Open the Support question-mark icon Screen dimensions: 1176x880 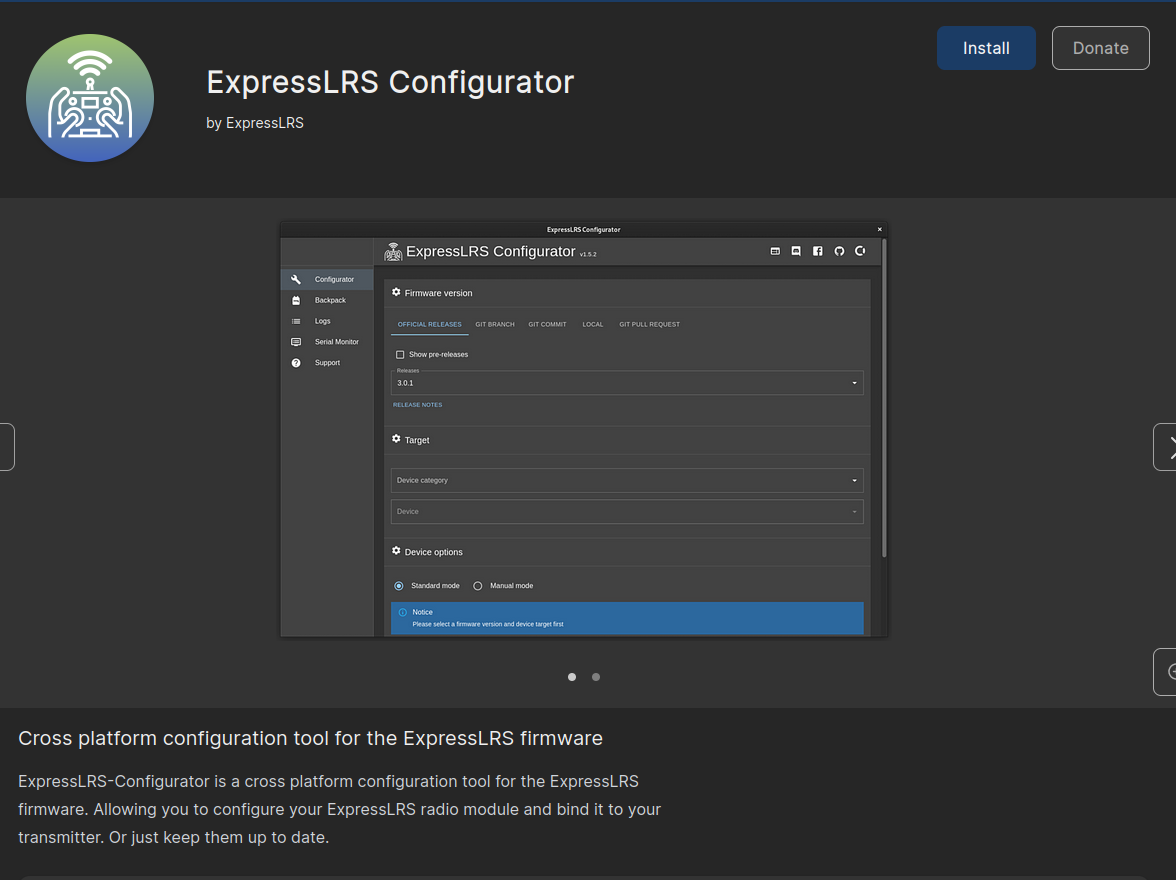click(x=296, y=363)
